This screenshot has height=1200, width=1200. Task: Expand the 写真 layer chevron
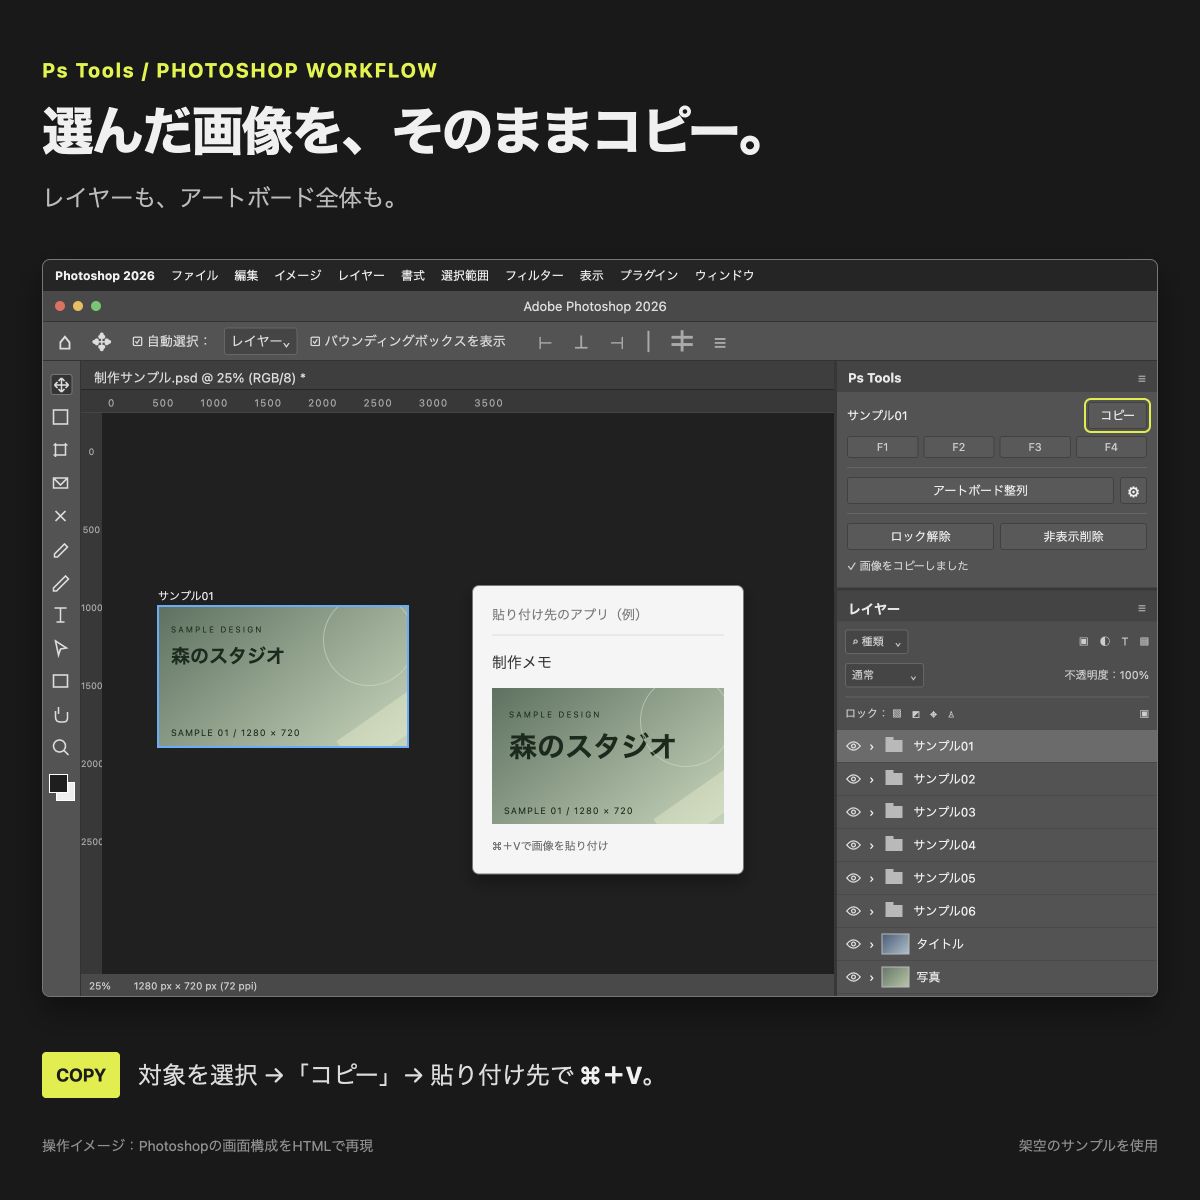(x=872, y=977)
